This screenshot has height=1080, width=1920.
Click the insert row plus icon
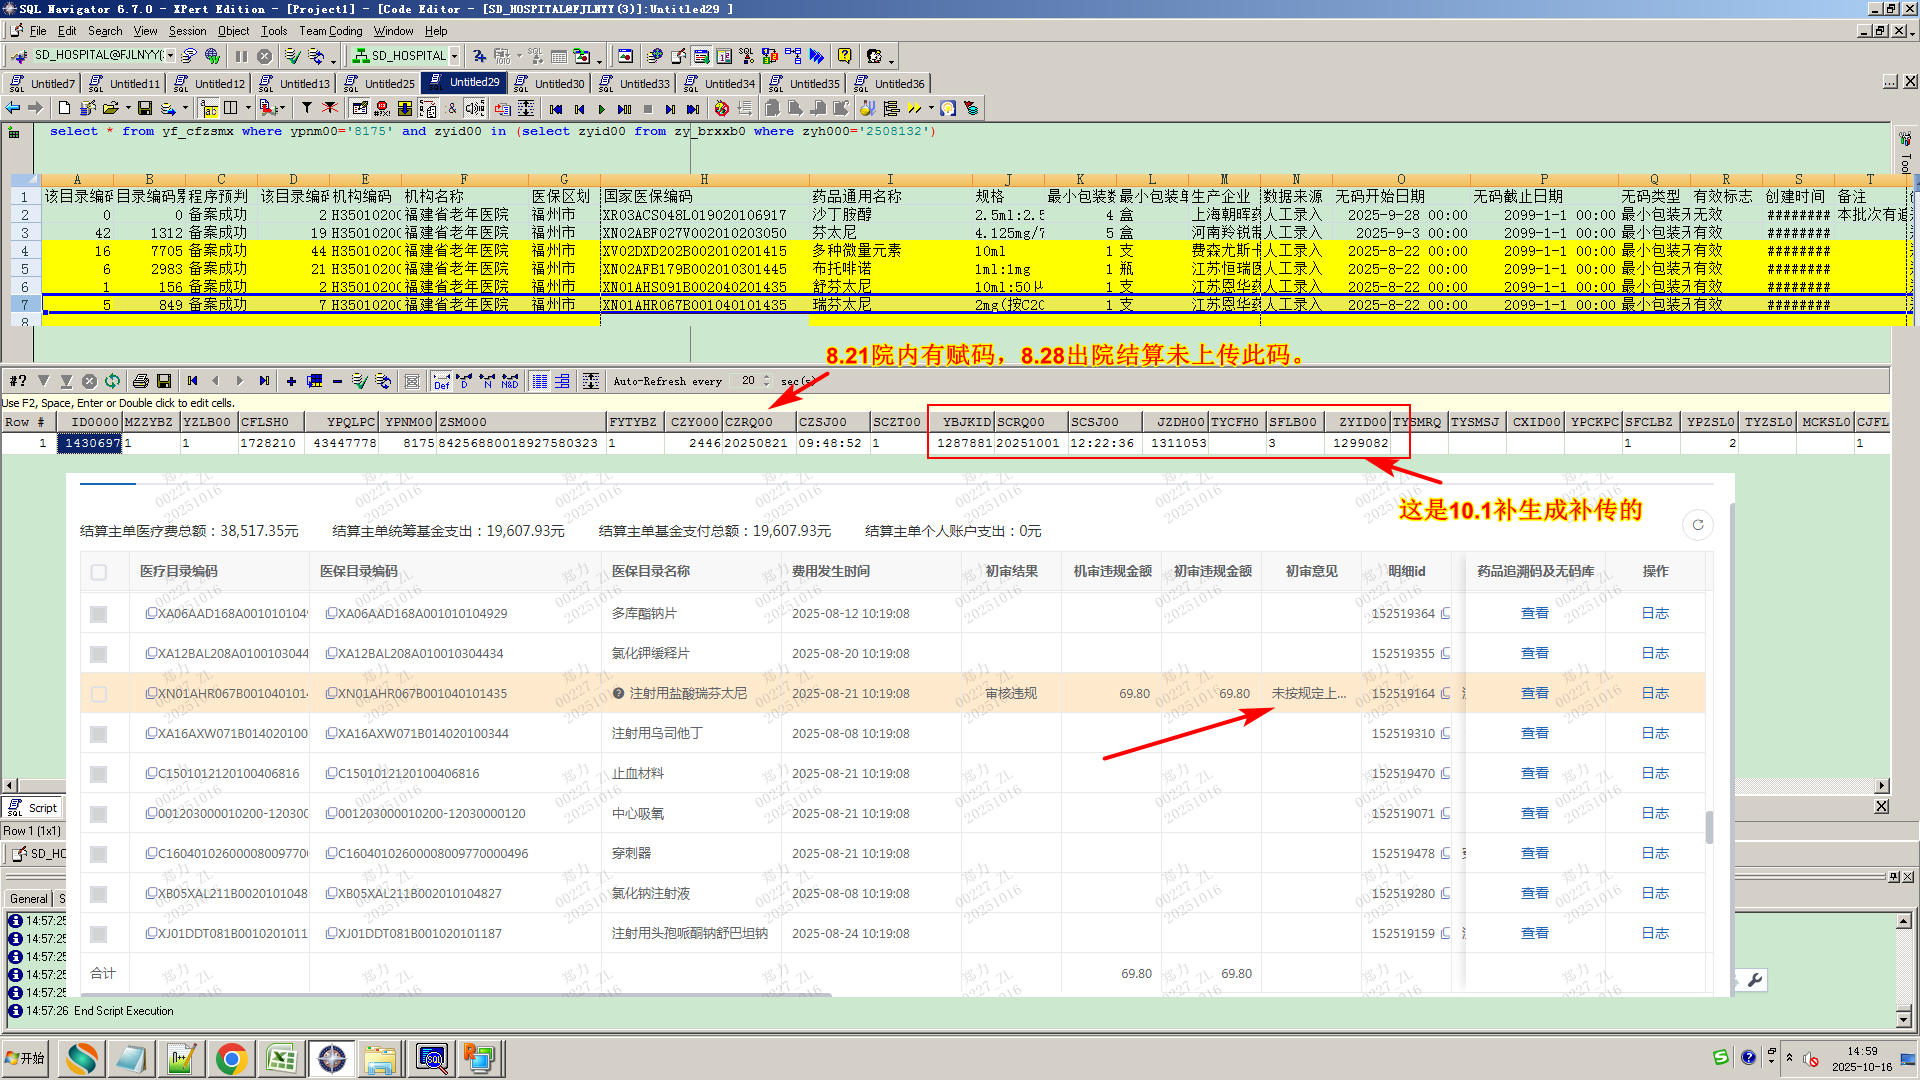click(291, 381)
